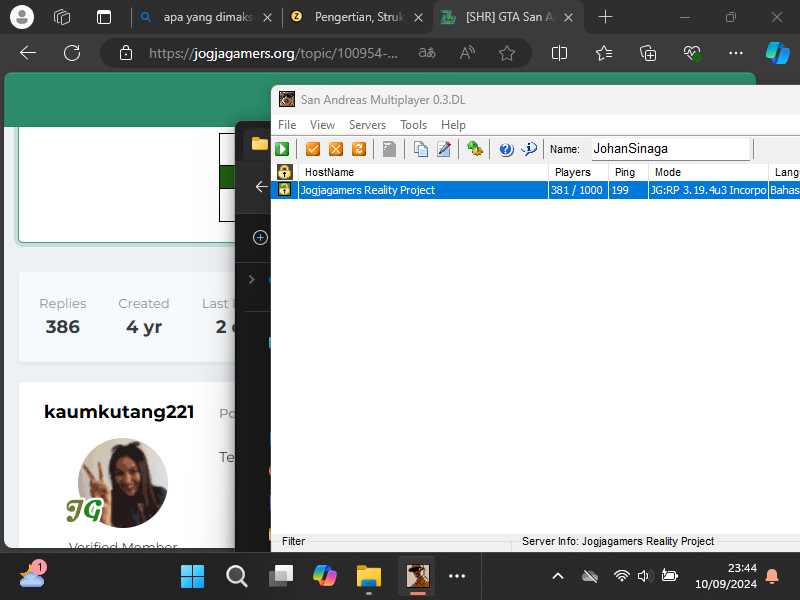Click the unlocked padlock on the Jogjagamers row

pos(284,190)
